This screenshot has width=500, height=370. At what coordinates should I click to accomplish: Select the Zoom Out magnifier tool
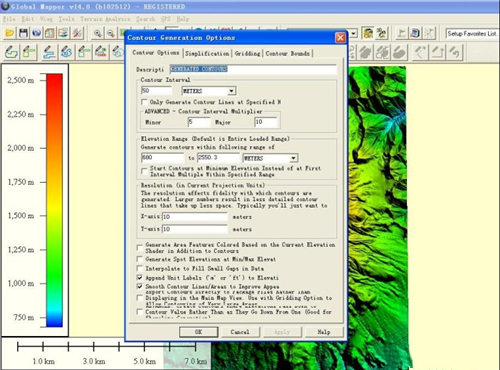111,33
